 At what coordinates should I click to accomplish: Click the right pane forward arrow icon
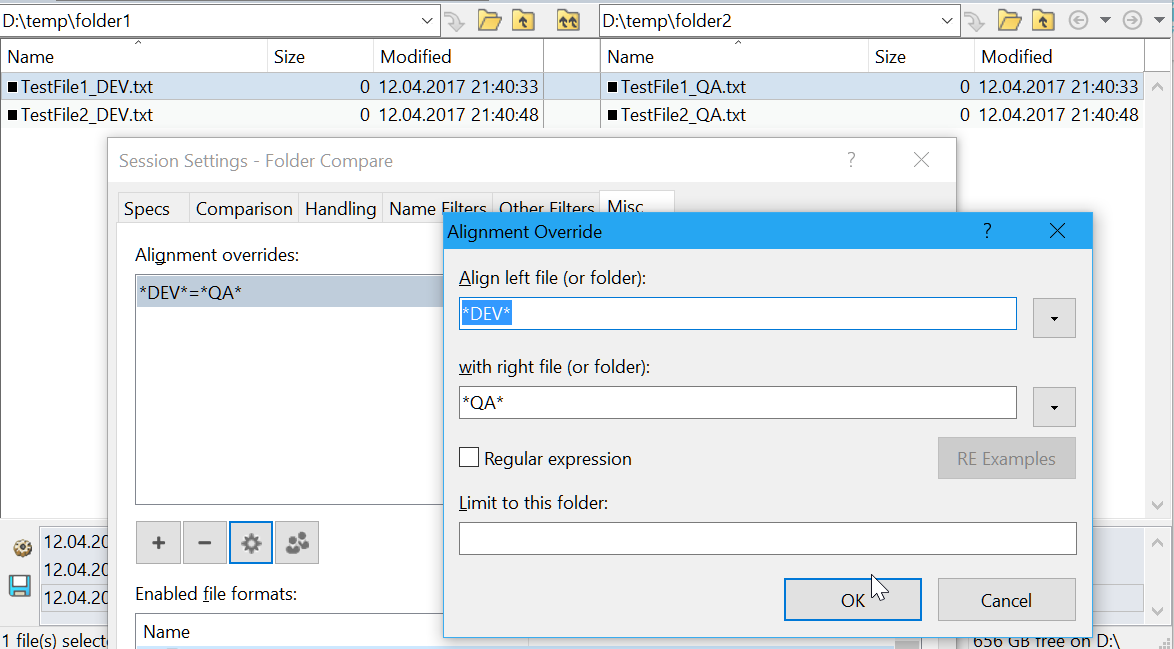click(1132, 20)
